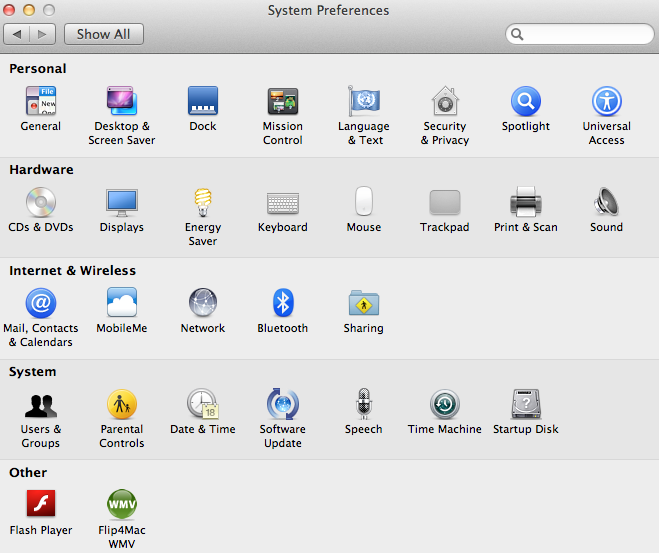
Task: Open the Spotlight preferences icon
Action: tap(525, 101)
